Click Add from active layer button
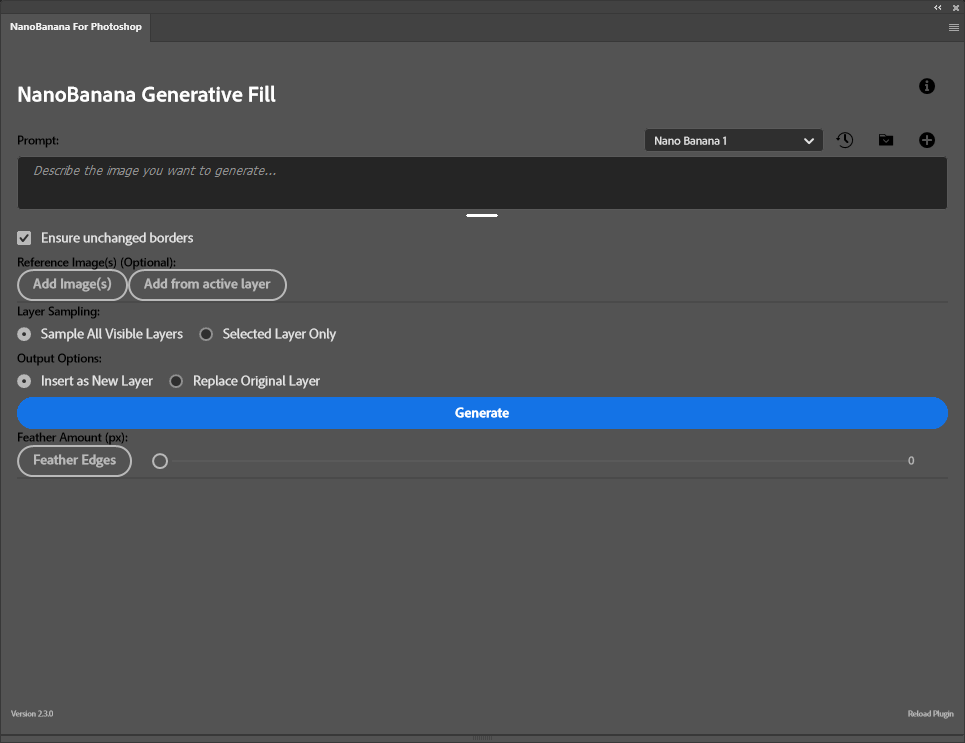 coord(207,284)
